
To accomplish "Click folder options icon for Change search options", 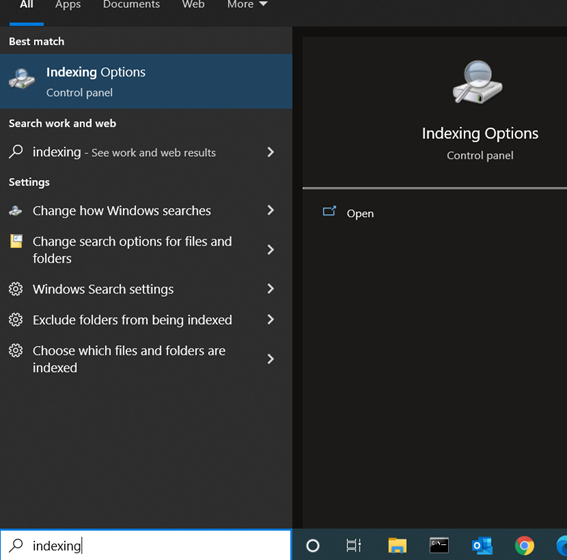I will (x=16, y=241).
